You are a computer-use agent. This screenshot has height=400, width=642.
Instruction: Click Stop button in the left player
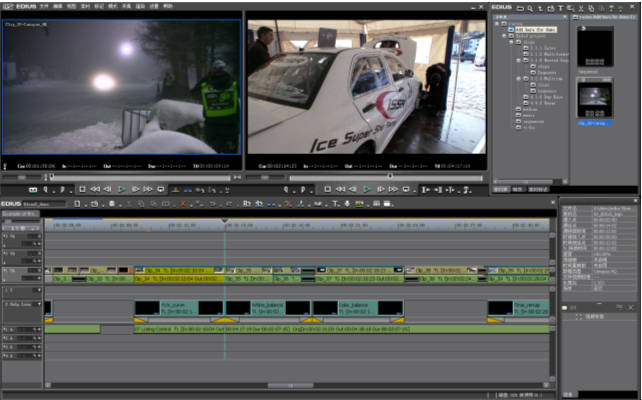click(82, 188)
